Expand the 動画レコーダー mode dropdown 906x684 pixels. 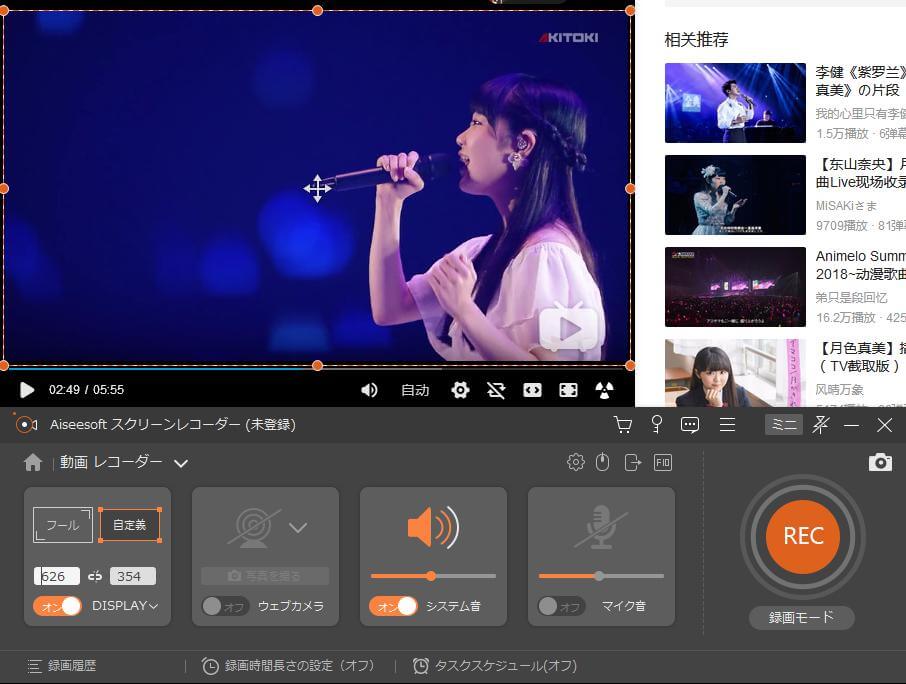pos(181,462)
